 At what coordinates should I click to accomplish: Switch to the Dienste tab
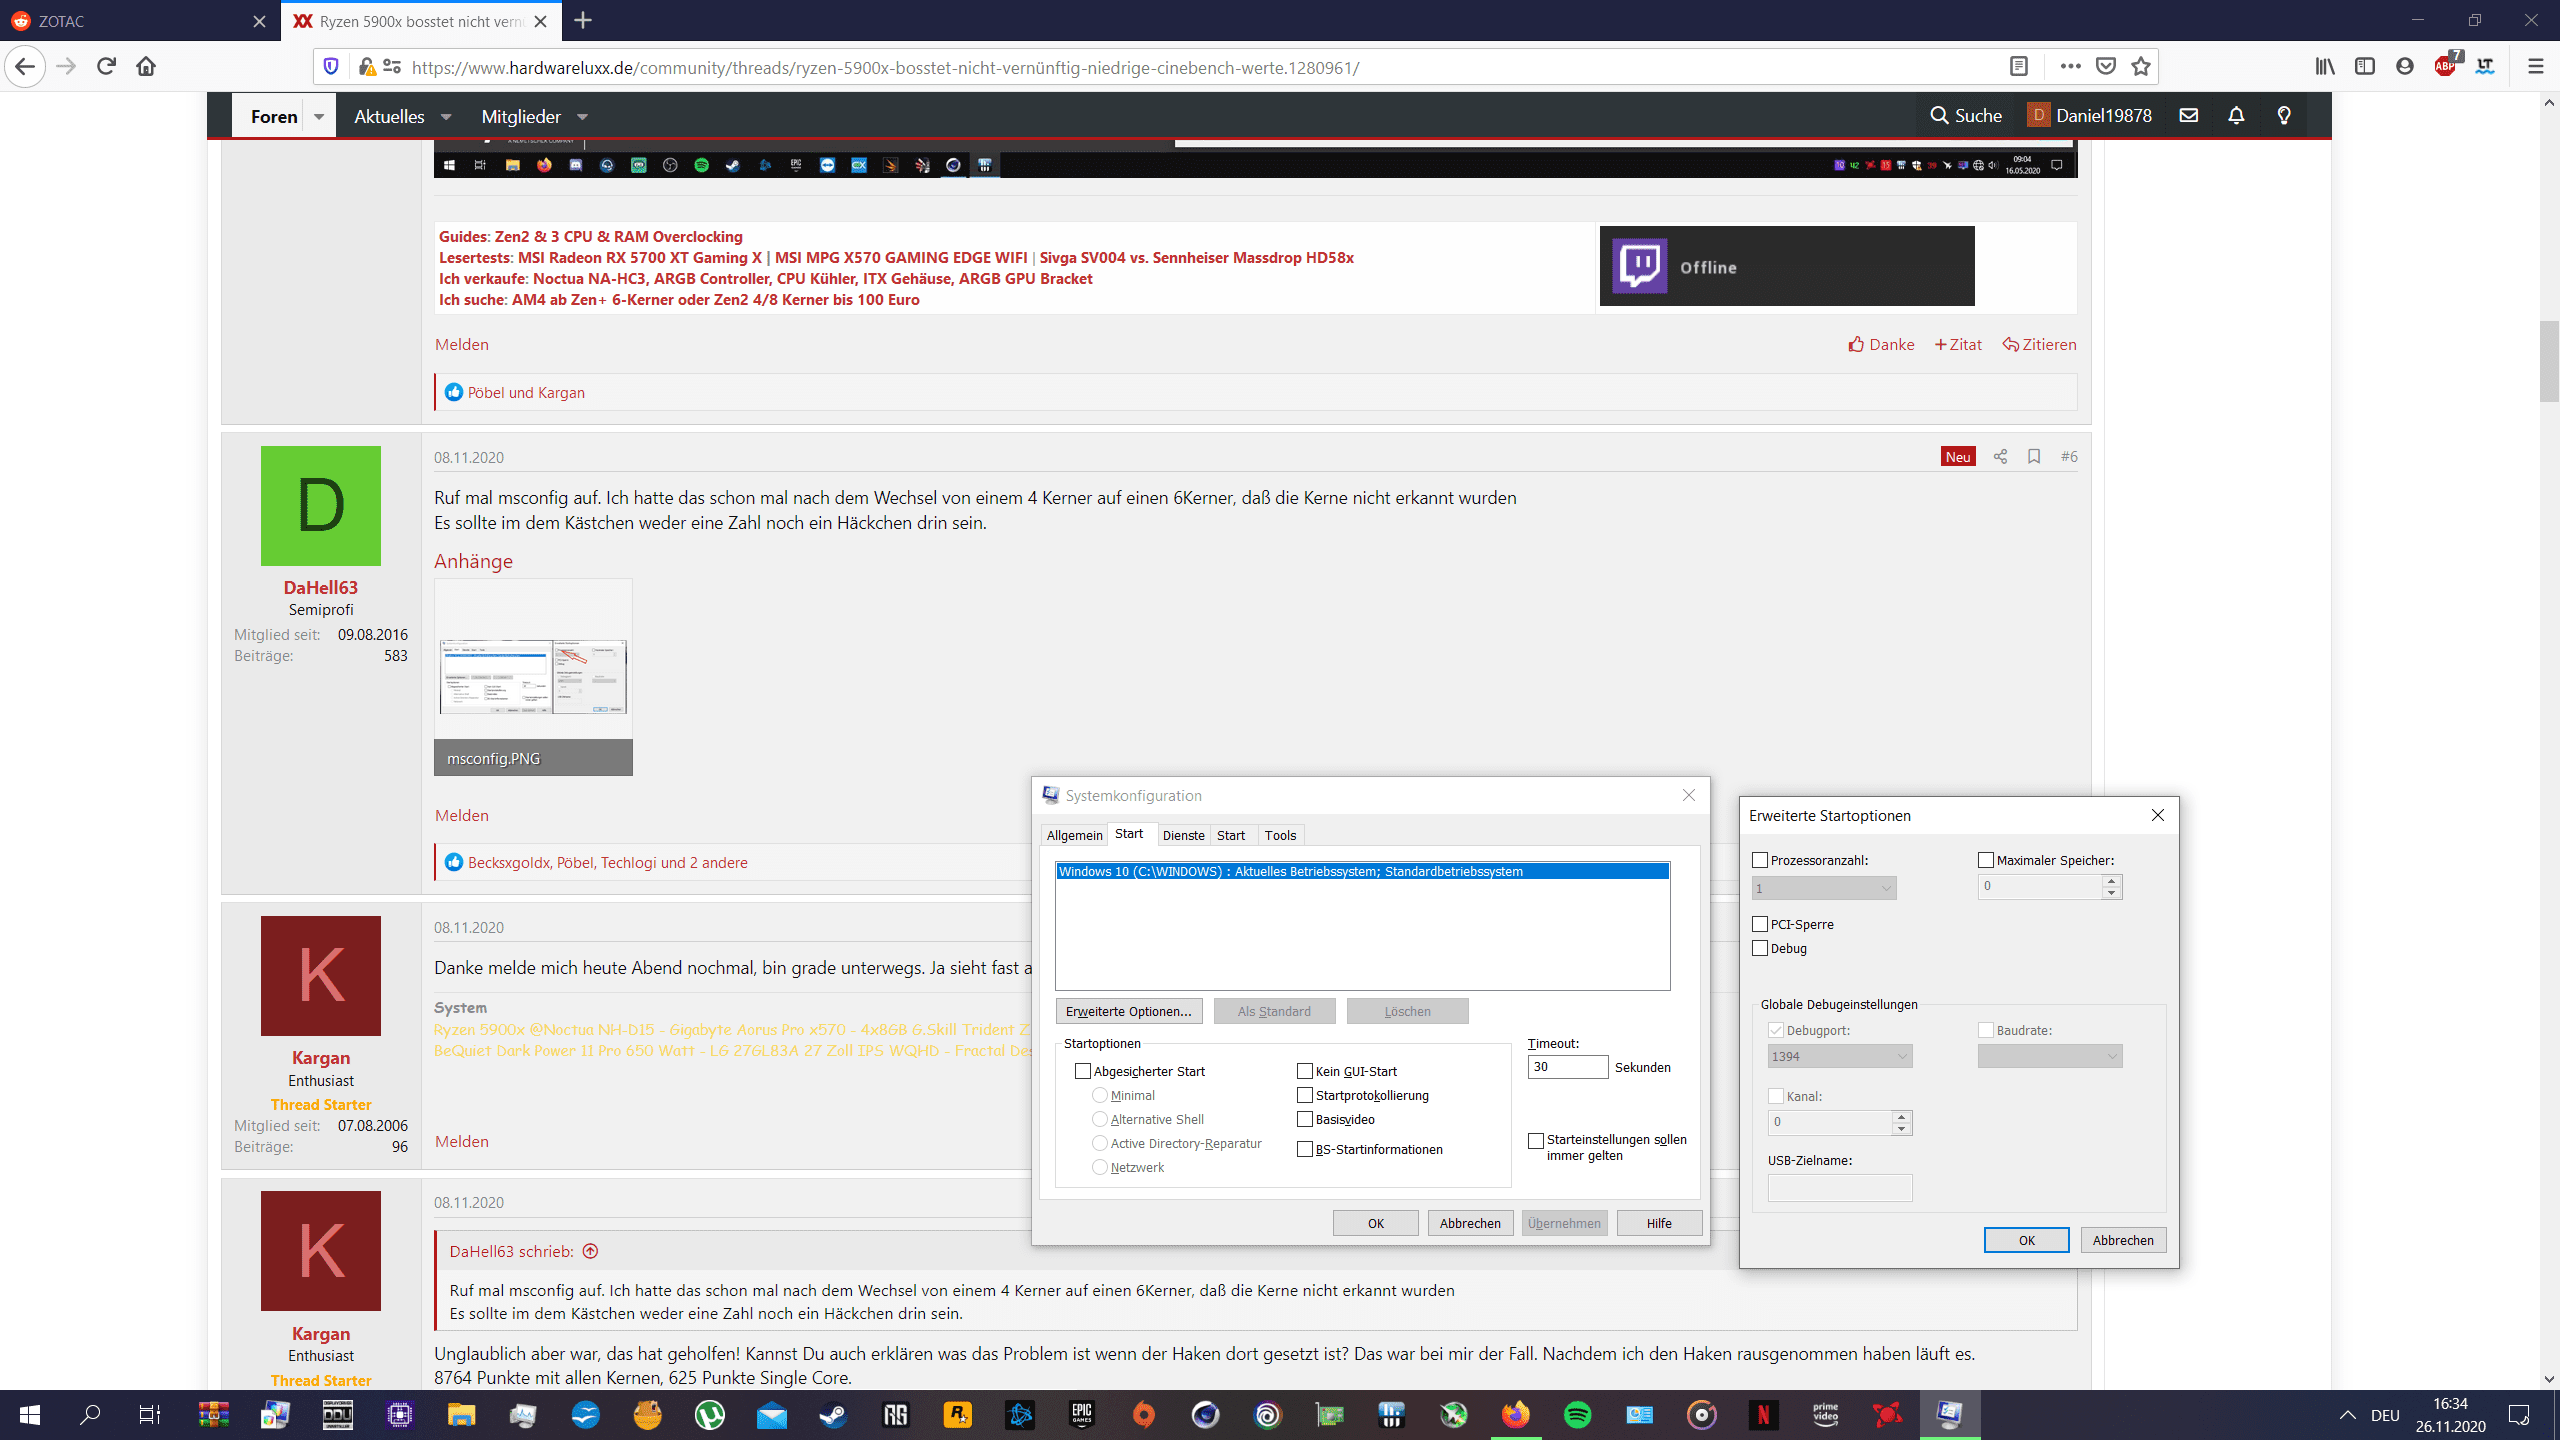tap(1183, 835)
